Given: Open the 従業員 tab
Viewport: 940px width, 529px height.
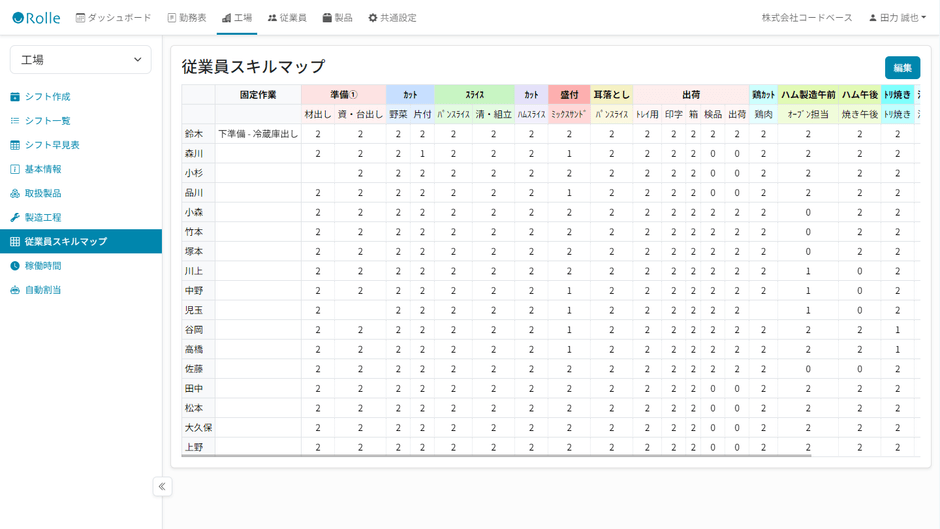Looking at the screenshot, I should tap(287, 18).
